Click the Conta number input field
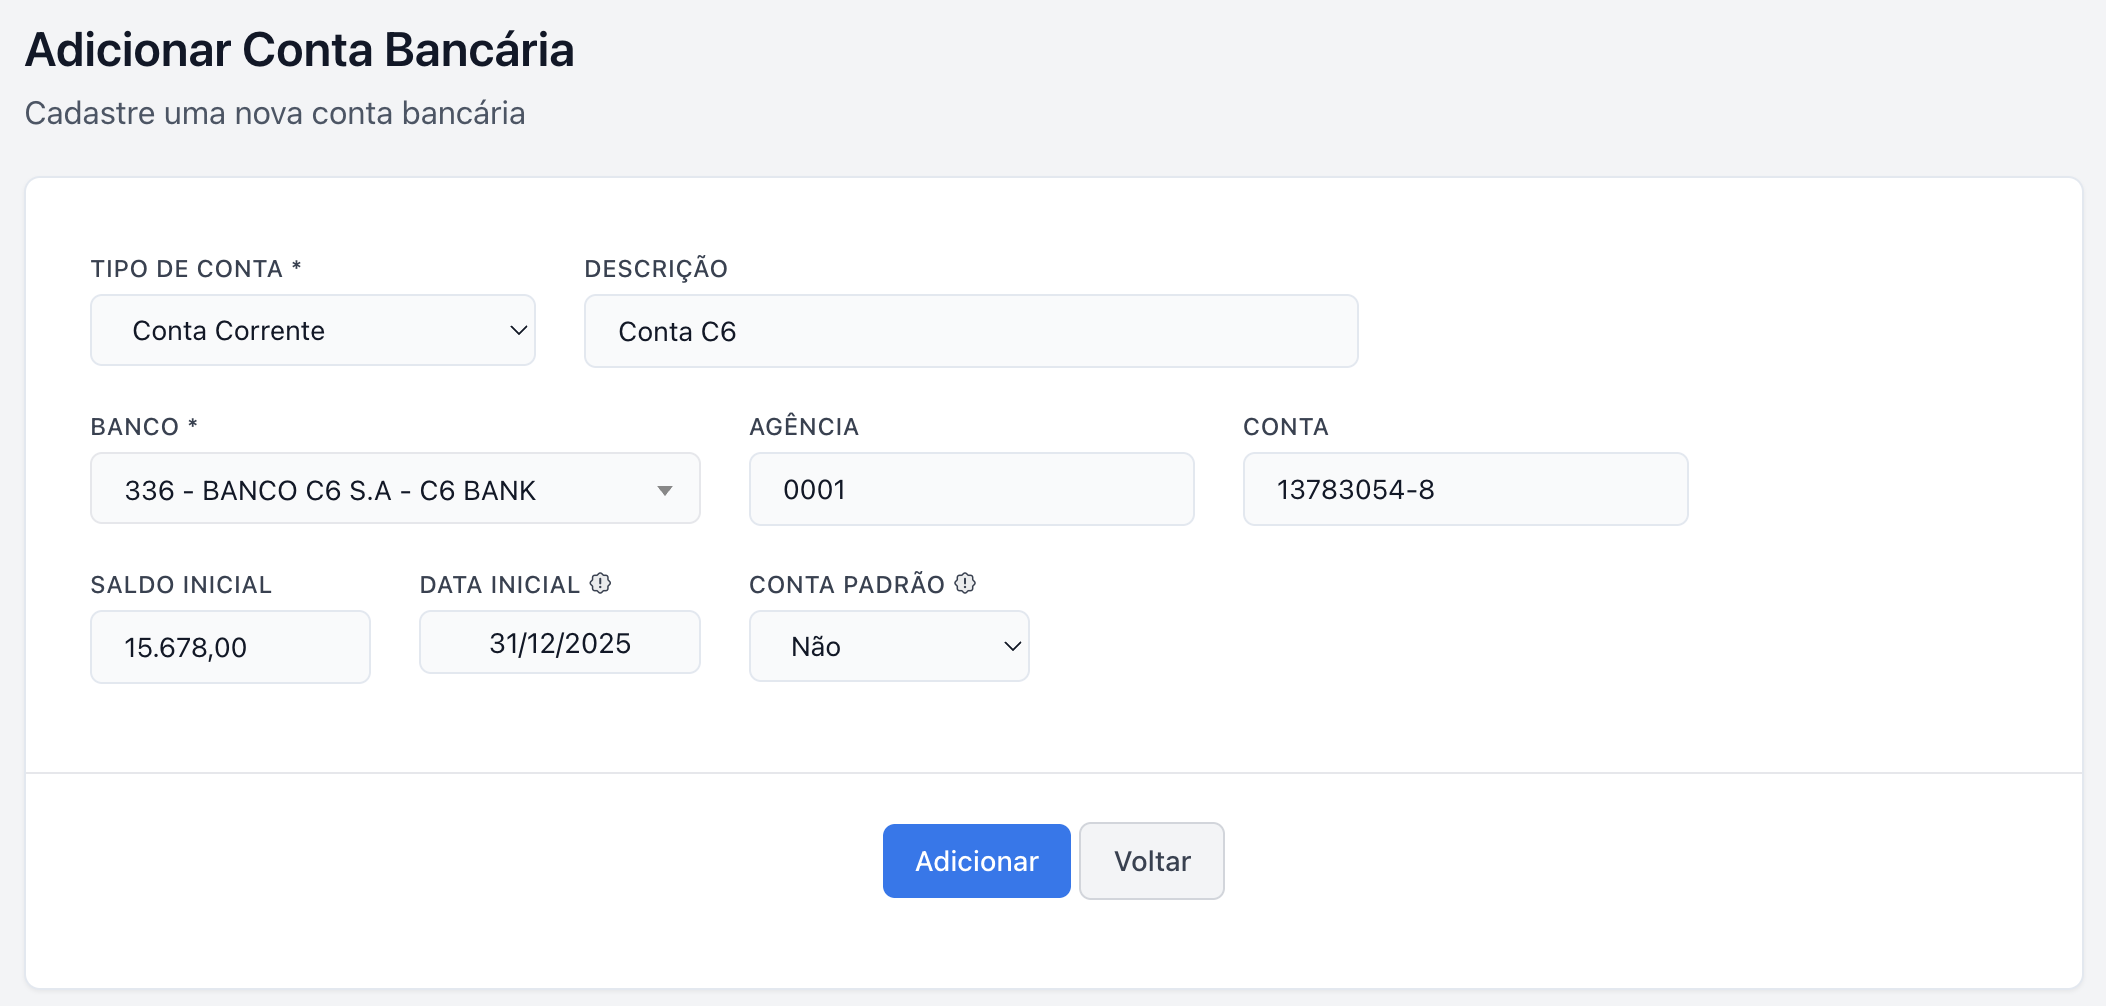Image resolution: width=2106 pixels, height=1006 pixels. [x=1465, y=489]
